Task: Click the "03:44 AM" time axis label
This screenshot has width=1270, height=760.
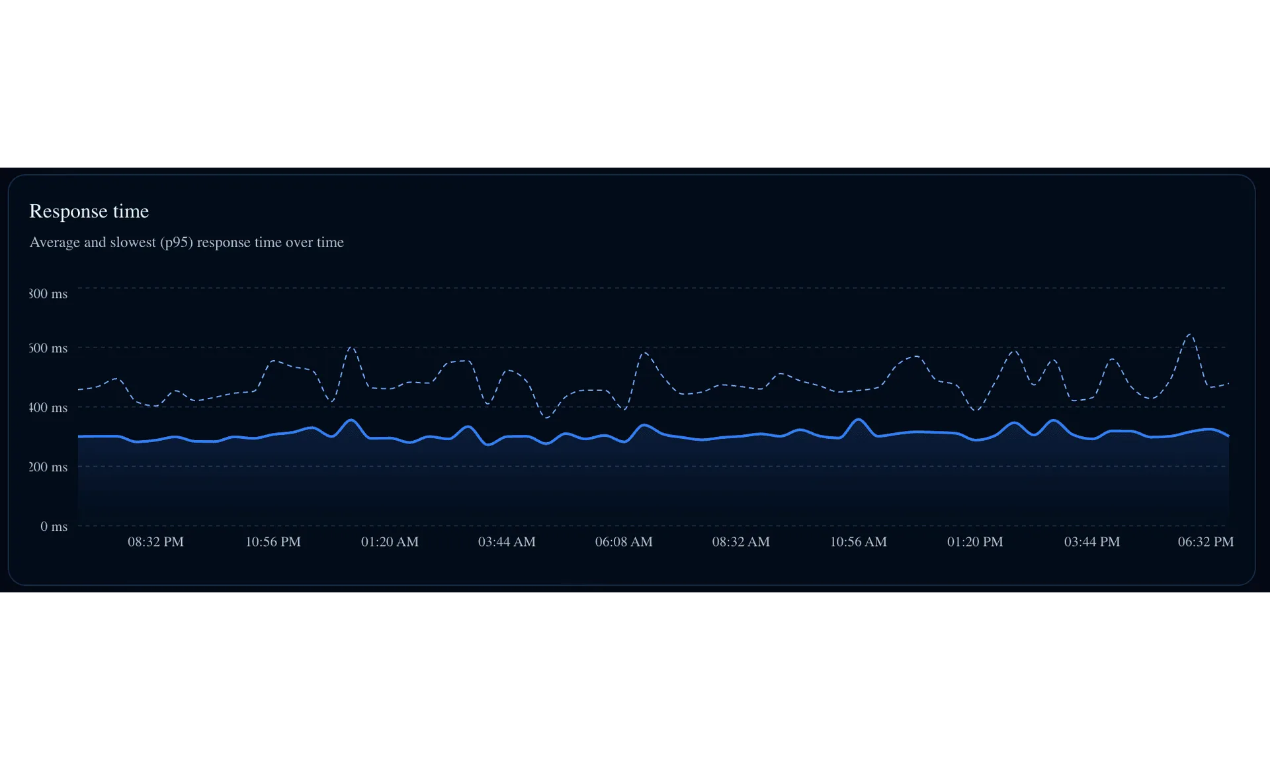Action: click(x=507, y=542)
